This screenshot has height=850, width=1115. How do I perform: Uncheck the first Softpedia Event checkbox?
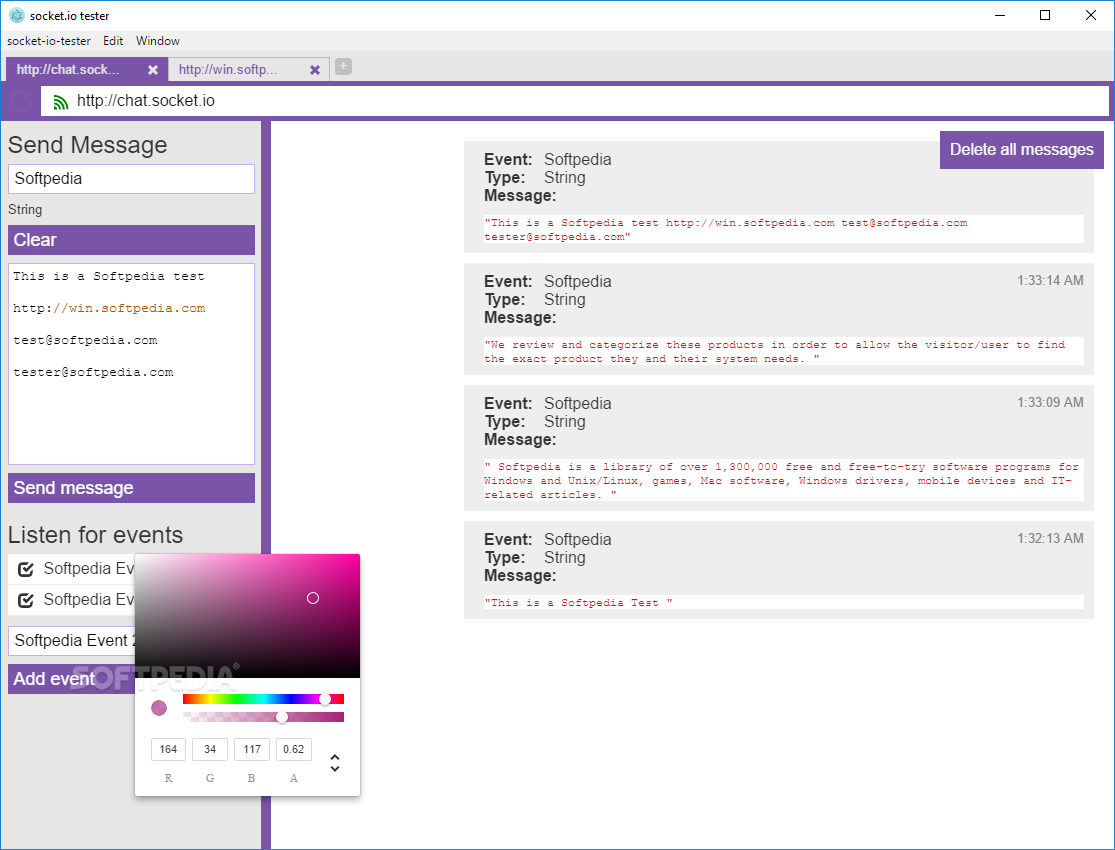coord(26,569)
